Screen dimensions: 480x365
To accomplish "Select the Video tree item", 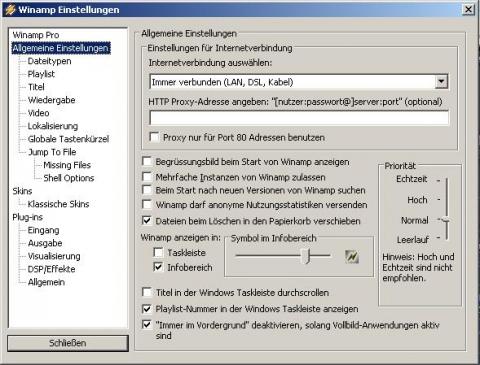I will click(38, 113).
